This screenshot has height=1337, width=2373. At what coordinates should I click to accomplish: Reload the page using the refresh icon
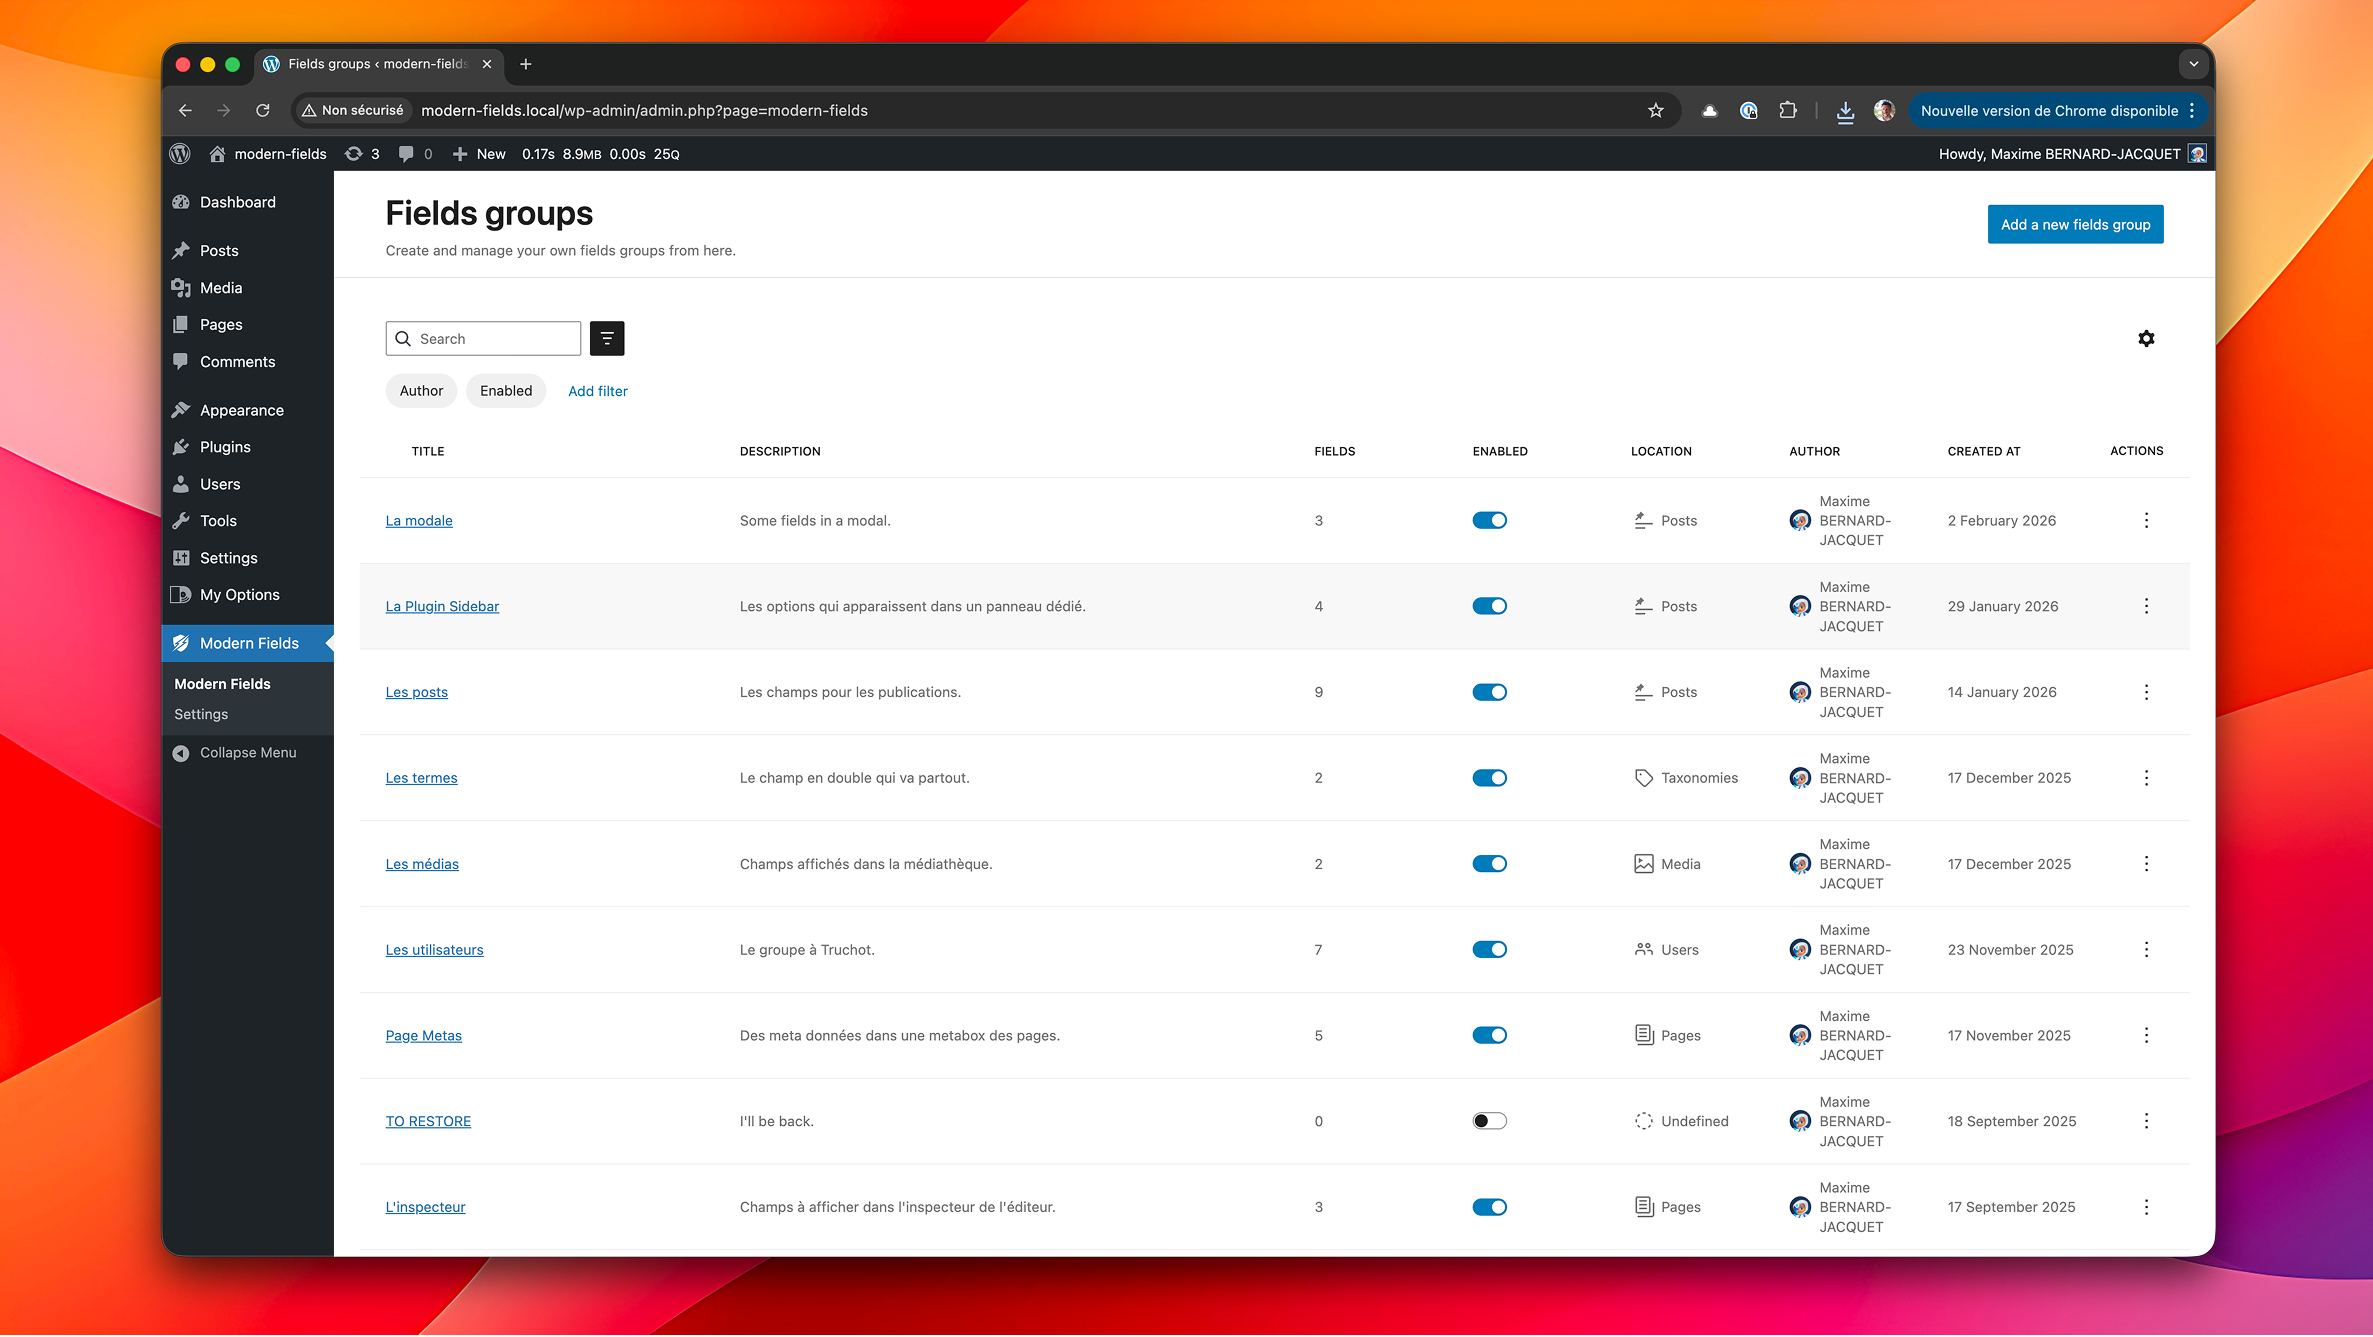(263, 111)
